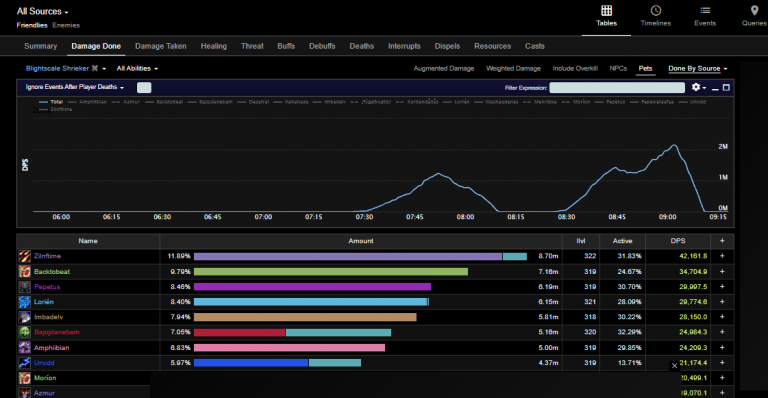This screenshot has width=768, height=398.
Task: Expand the Imbadelv row with plus icon
Action: [x=722, y=317]
